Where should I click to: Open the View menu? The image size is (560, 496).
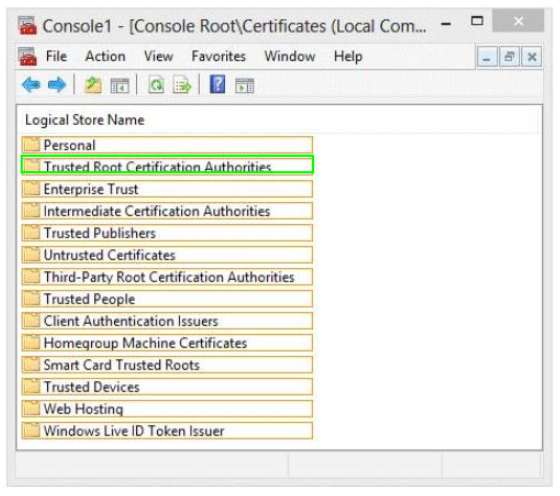(159, 56)
